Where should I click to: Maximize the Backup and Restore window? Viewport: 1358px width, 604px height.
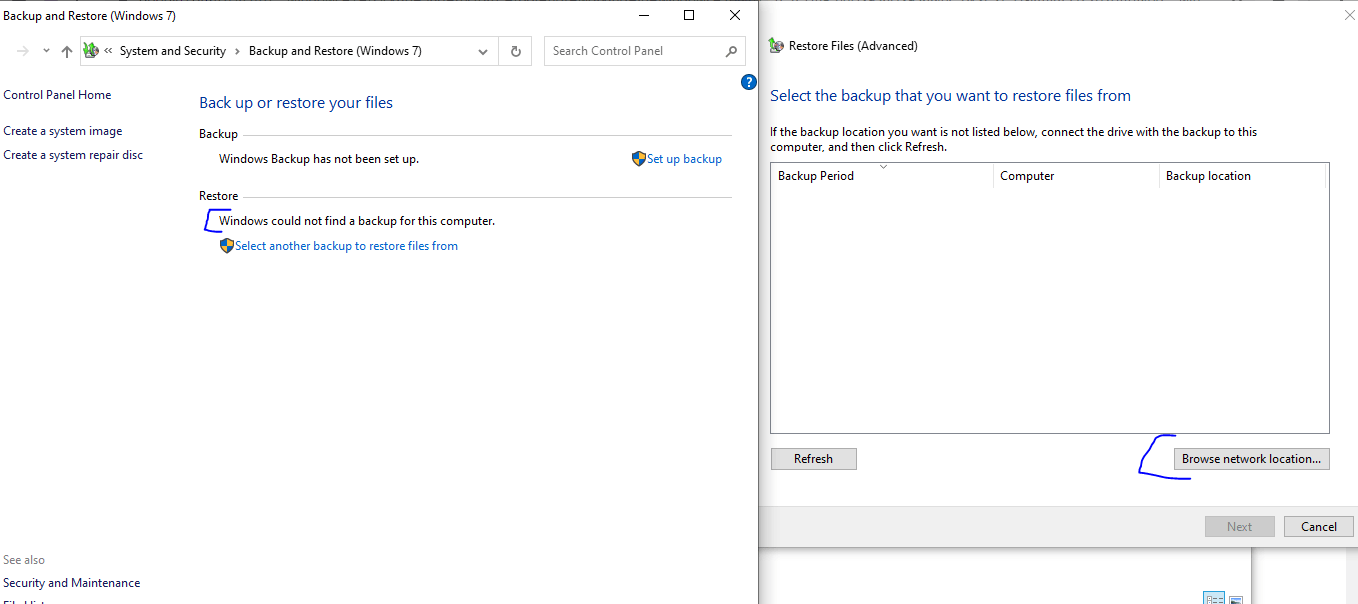coord(689,15)
